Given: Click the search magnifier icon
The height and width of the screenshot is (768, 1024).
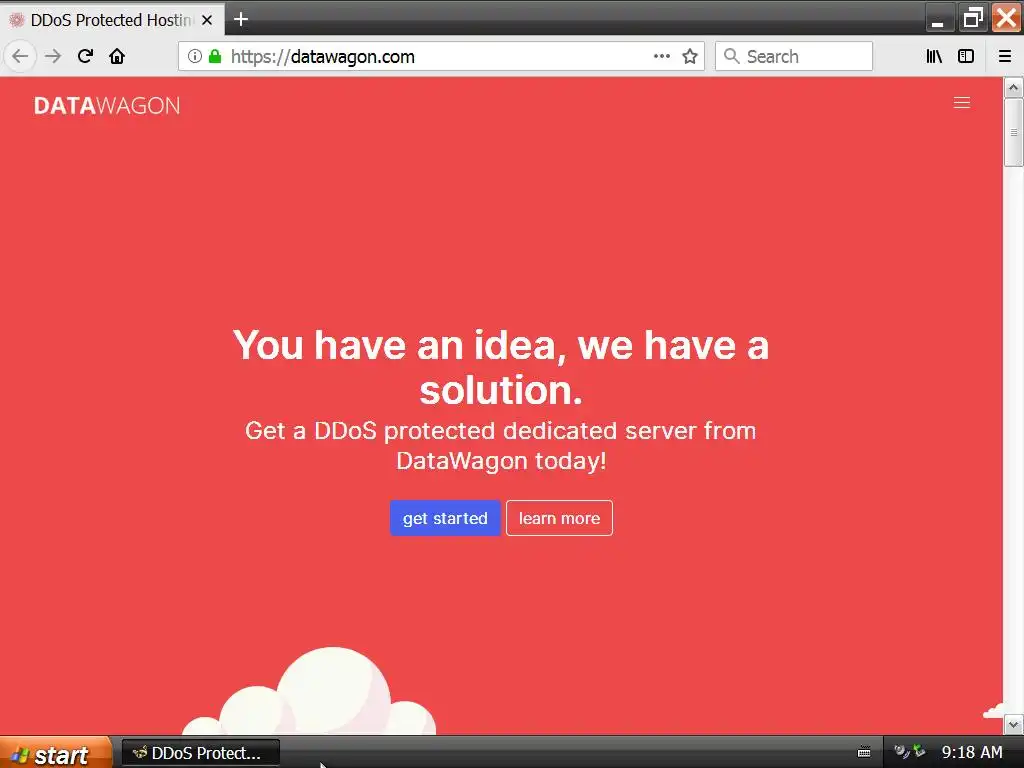Looking at the screenshot, I should (x=731, y=56).
